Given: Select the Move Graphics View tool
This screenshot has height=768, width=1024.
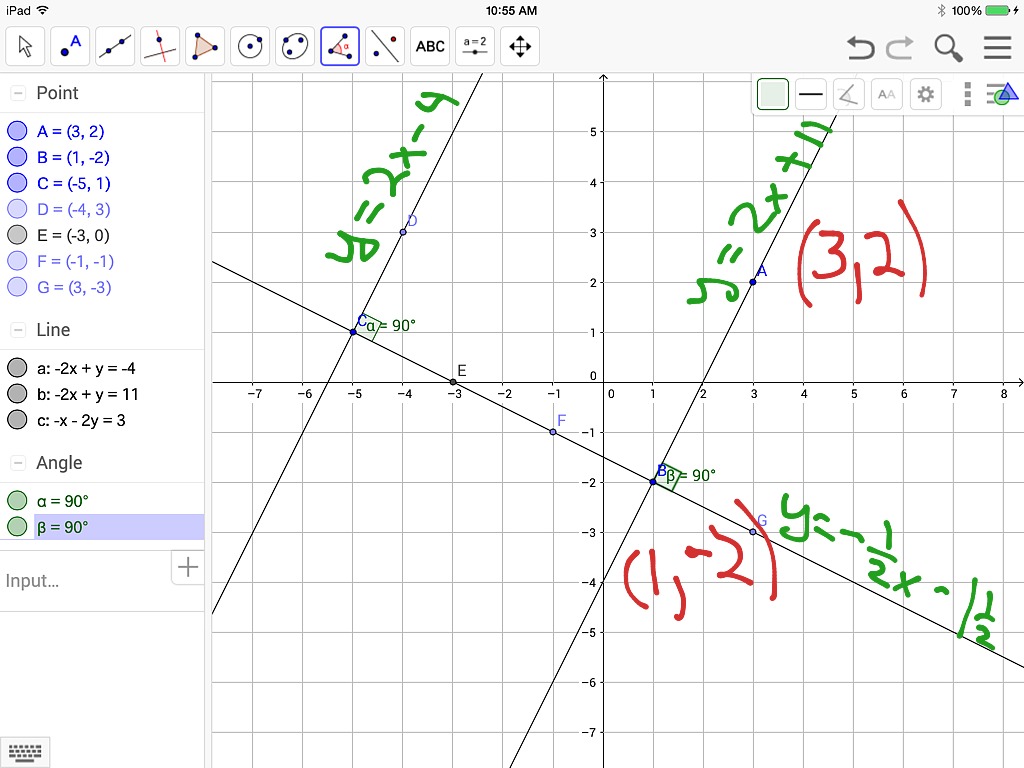Looking at the screenshot, I should pyautogui.click(x=520, y=46).
